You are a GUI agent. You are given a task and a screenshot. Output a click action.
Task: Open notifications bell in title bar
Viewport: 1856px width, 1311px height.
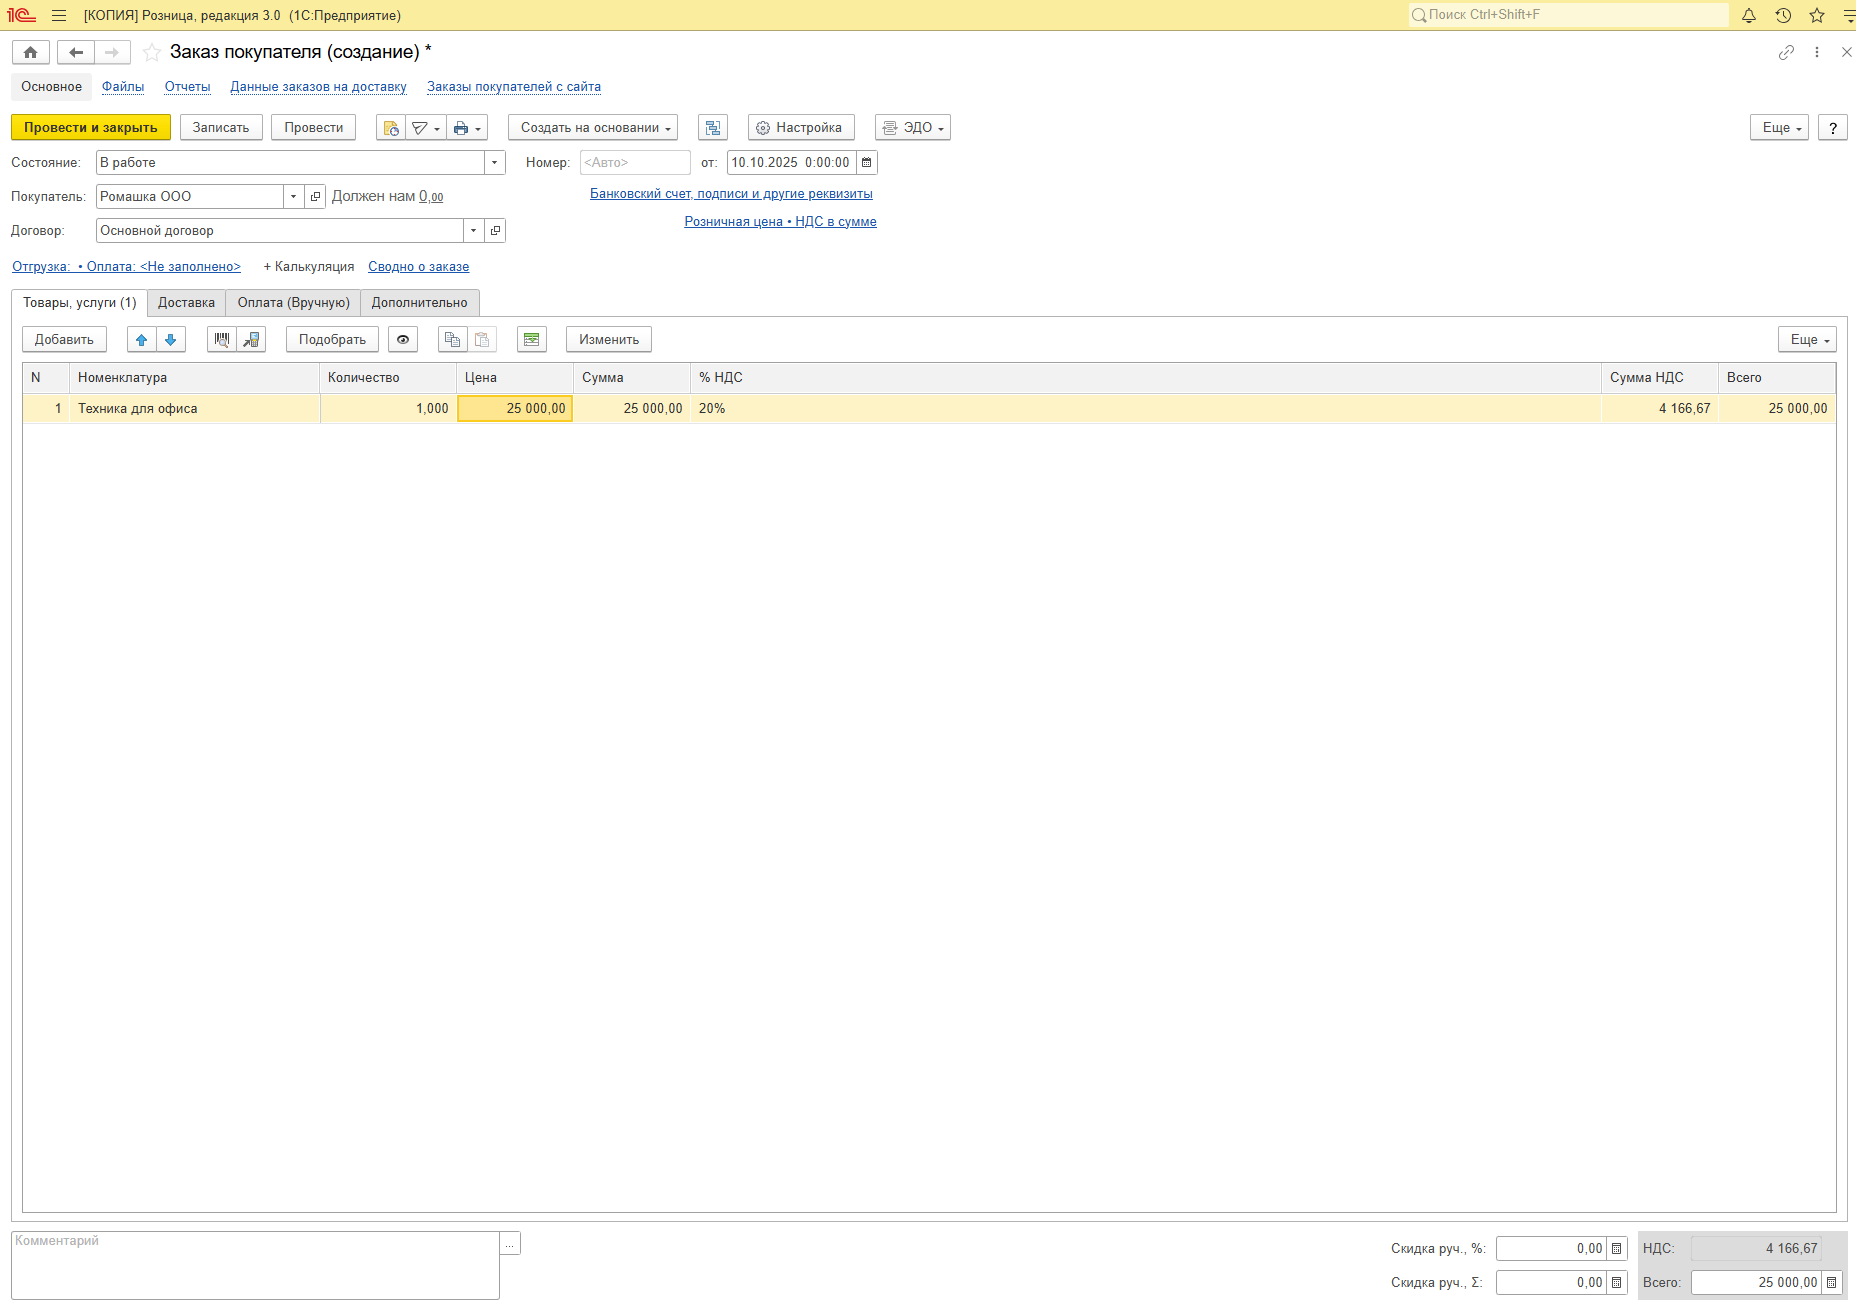point(1749,15)
